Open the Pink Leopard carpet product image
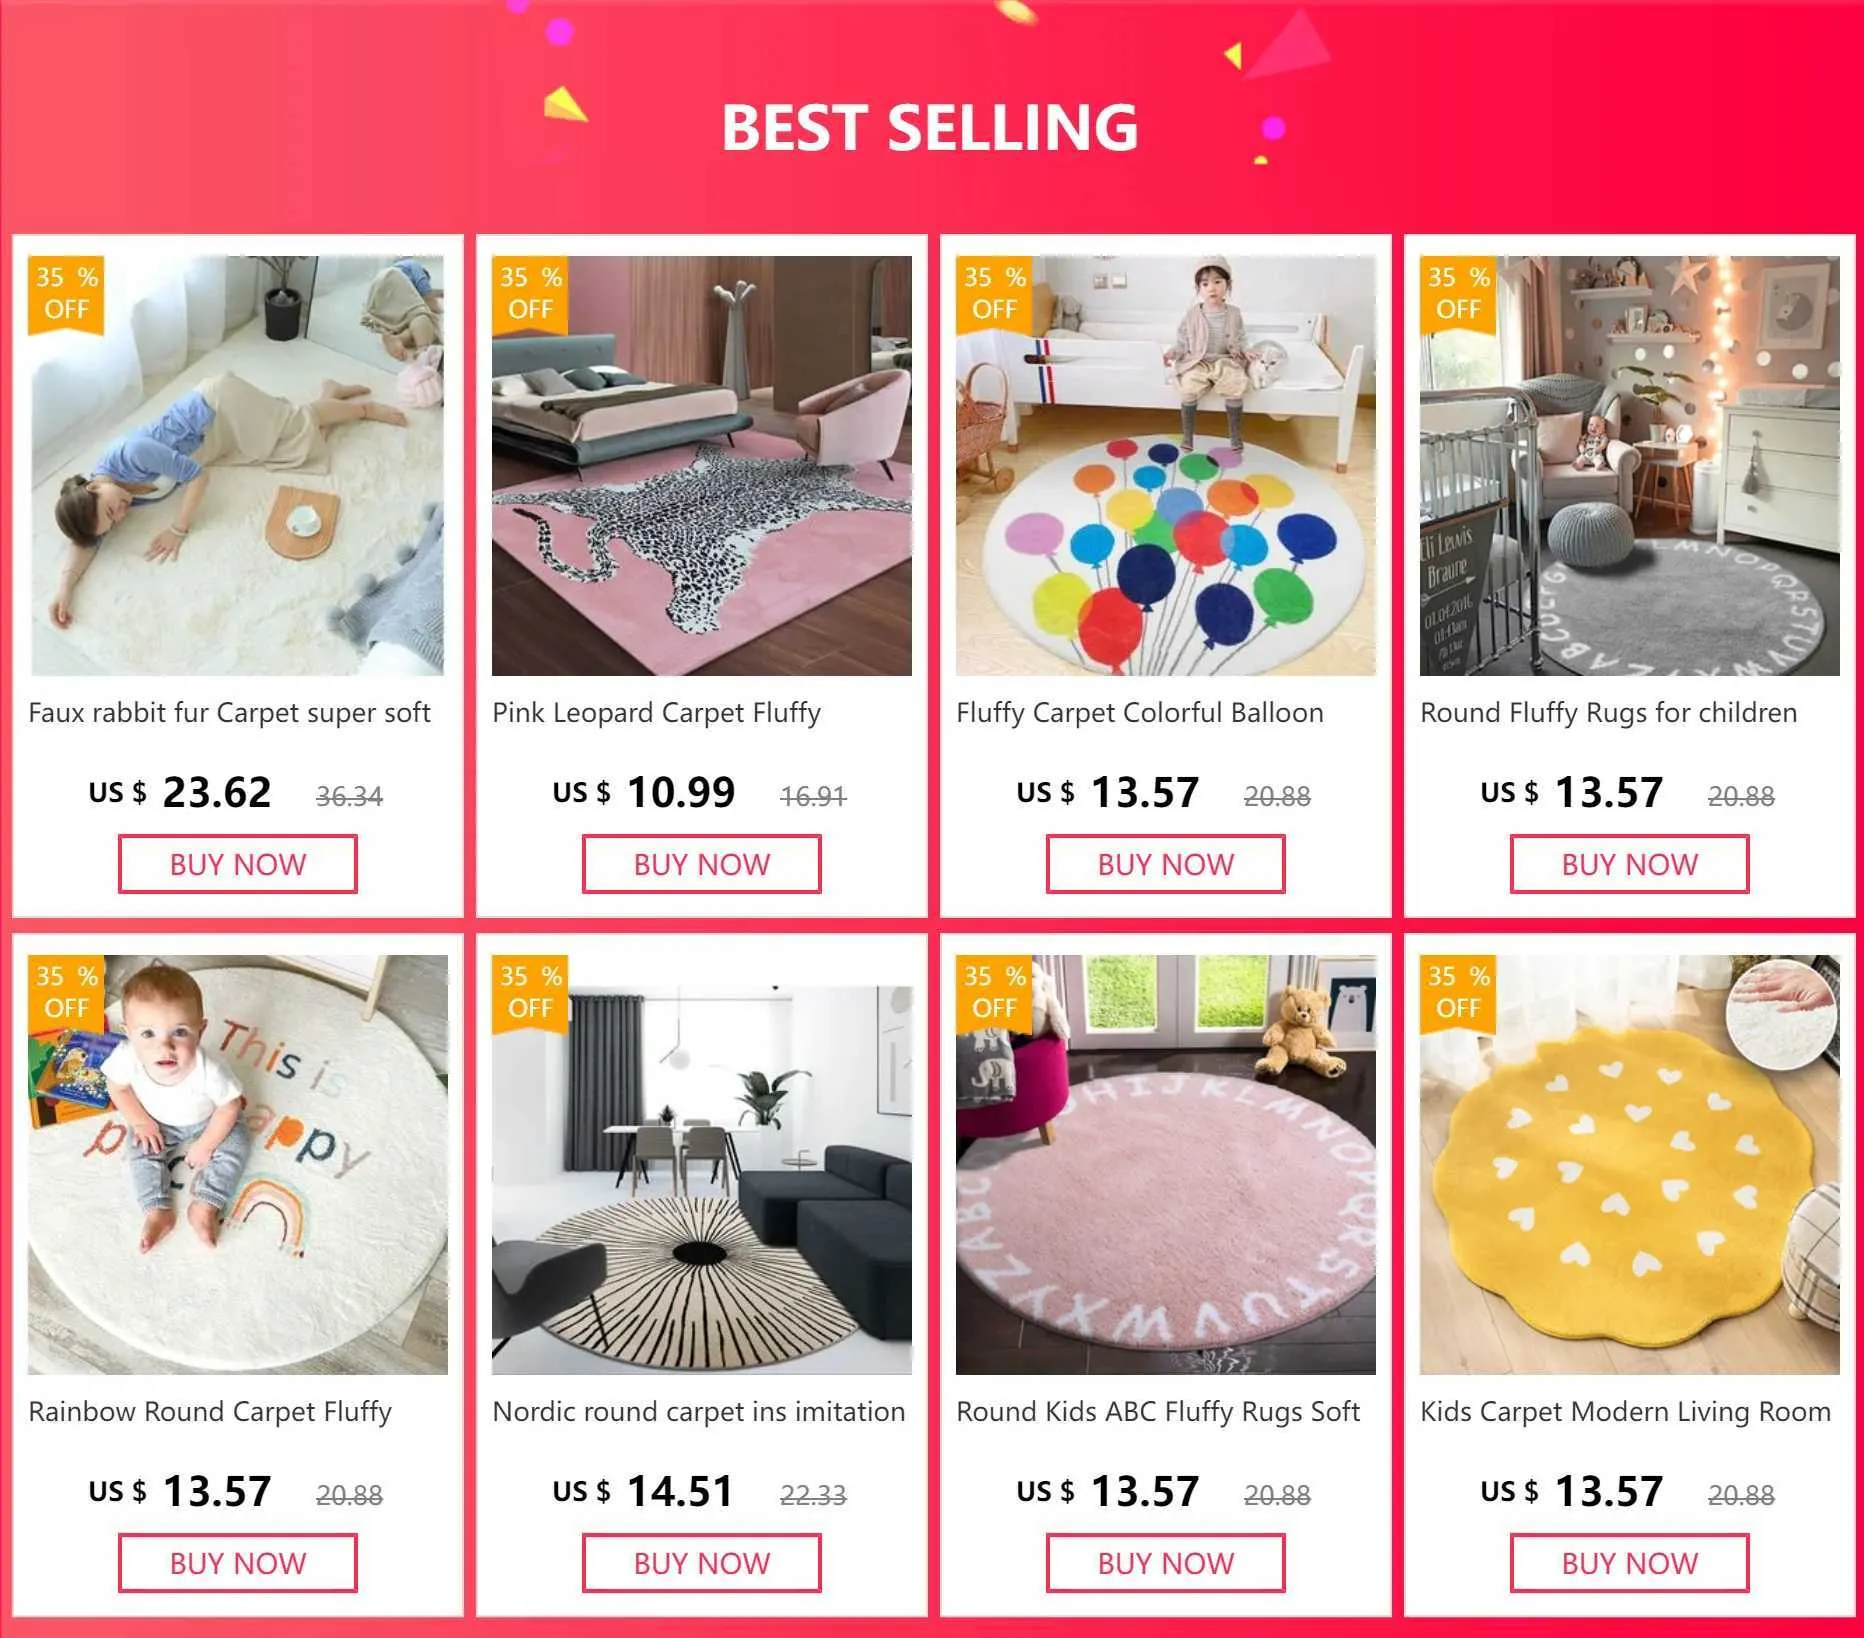Image resolution: width=1864 pixels, height=1638 pixels. click(x=702, y=465)
